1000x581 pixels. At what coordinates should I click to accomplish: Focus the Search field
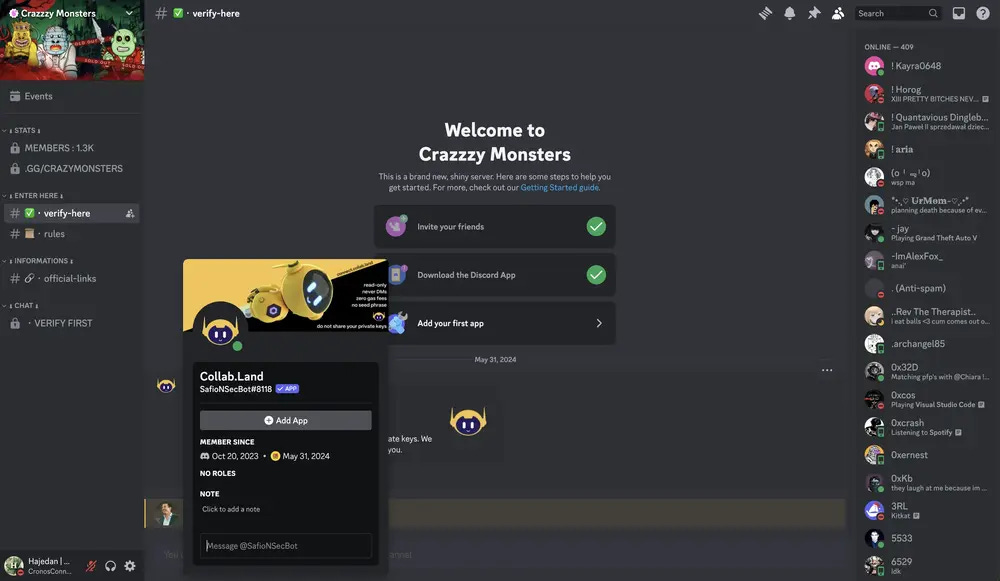coord(898,13)
